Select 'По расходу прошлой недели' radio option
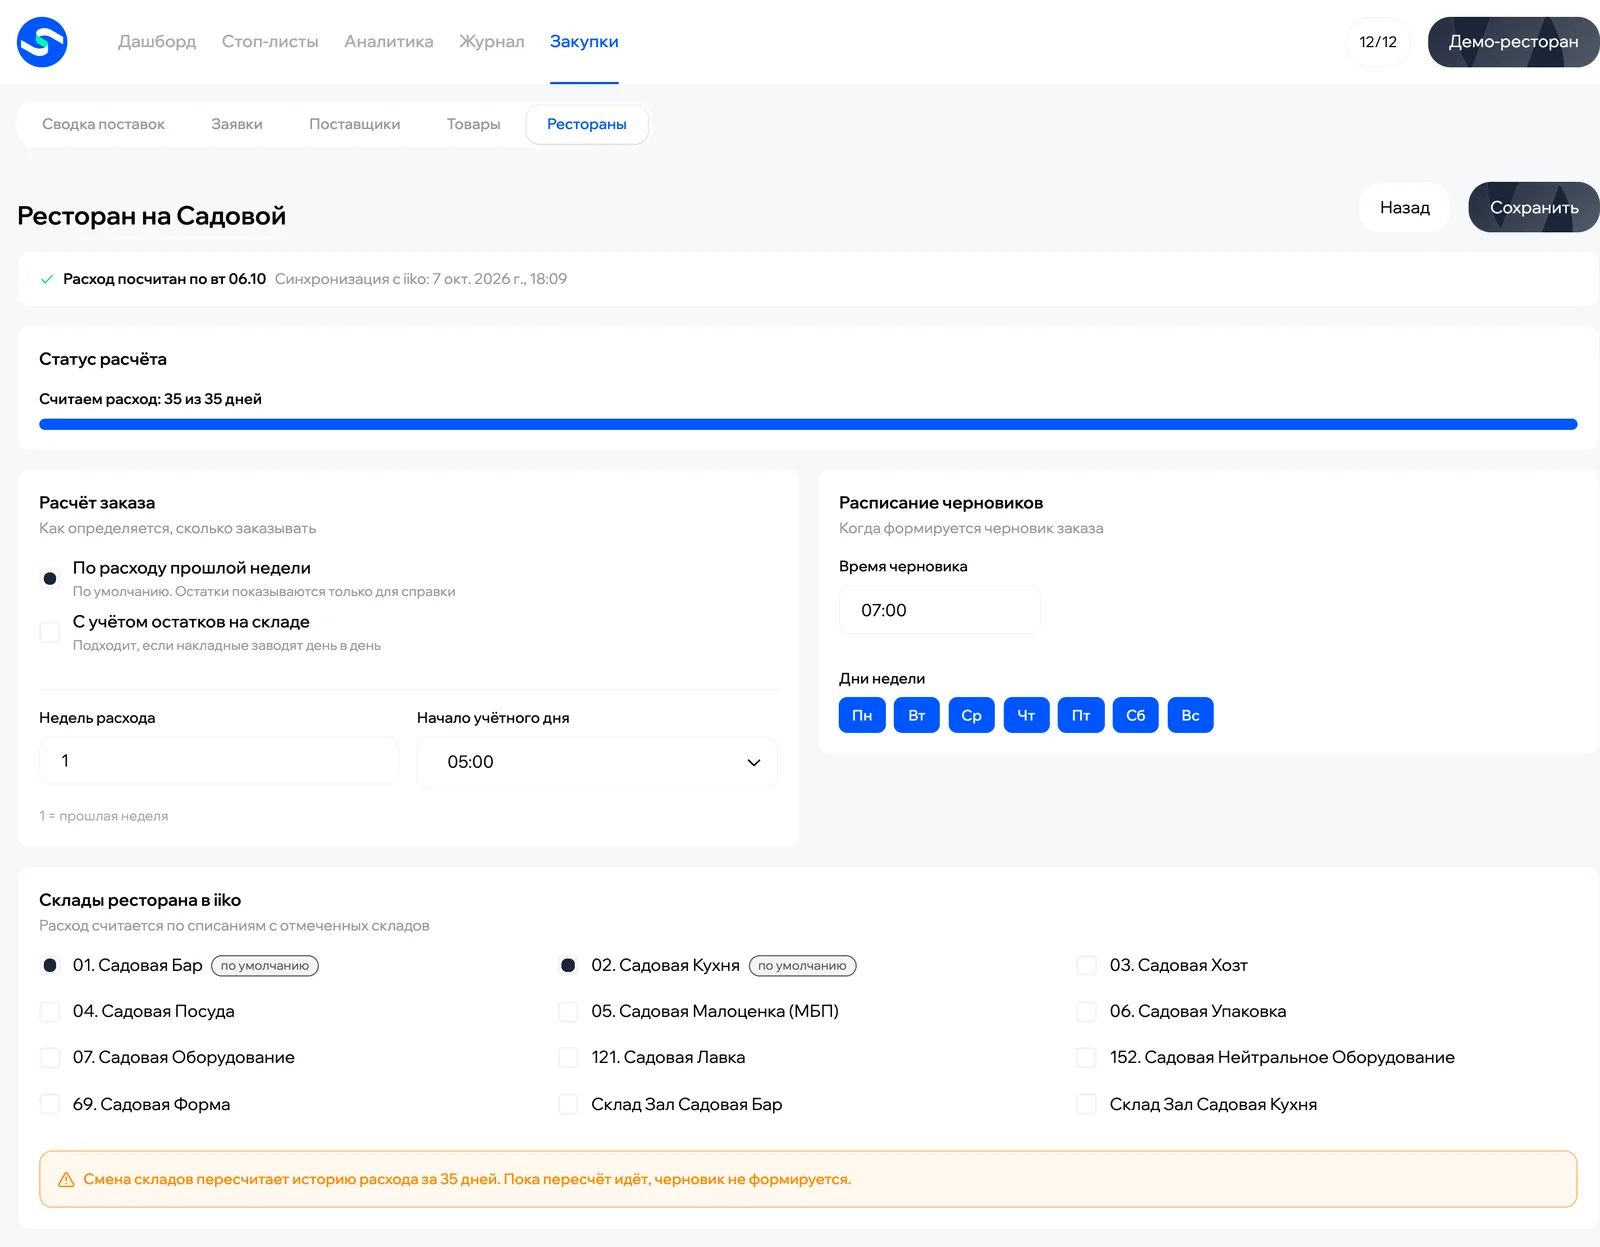 tap(50, 578)
